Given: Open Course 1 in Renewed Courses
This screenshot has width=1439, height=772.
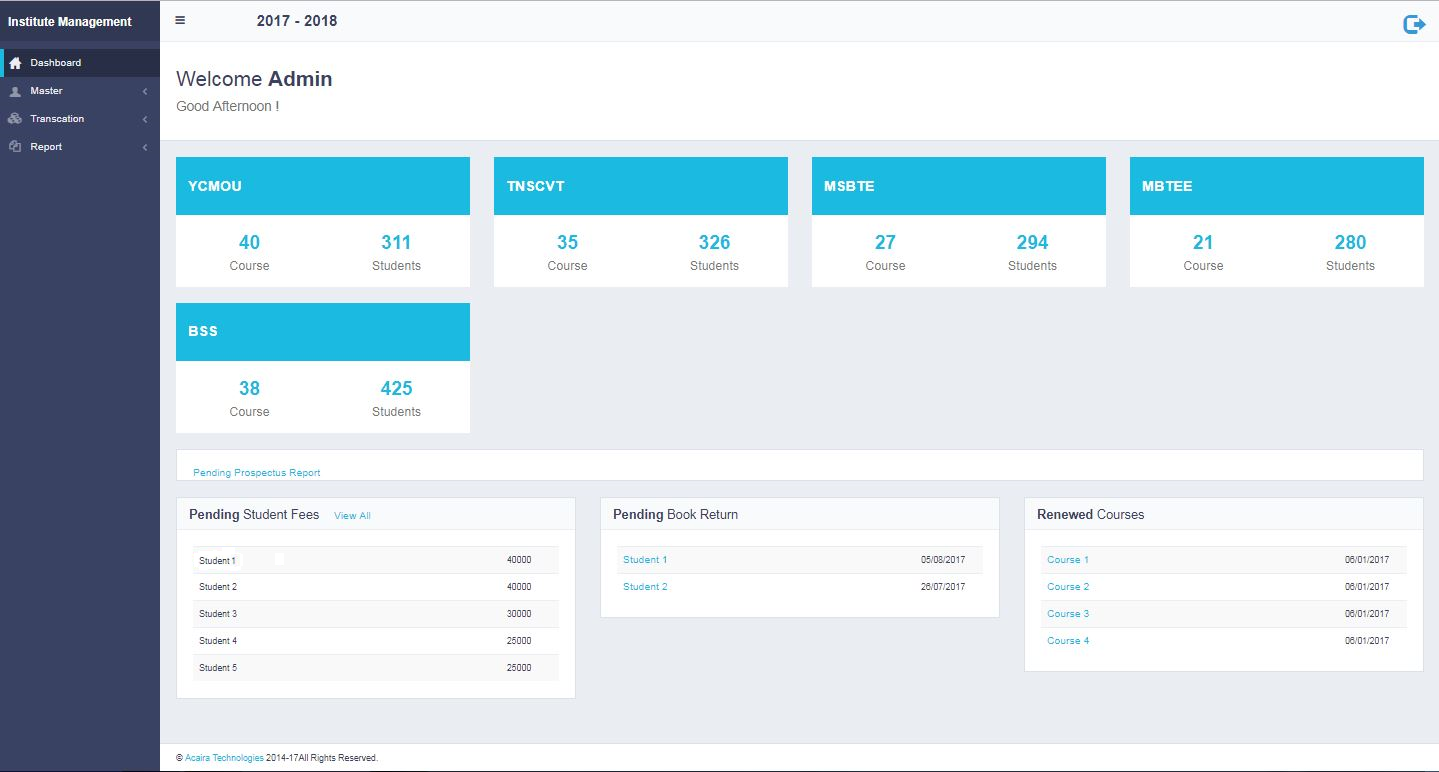Looking at the screenshot, I should pos(1068,560).
